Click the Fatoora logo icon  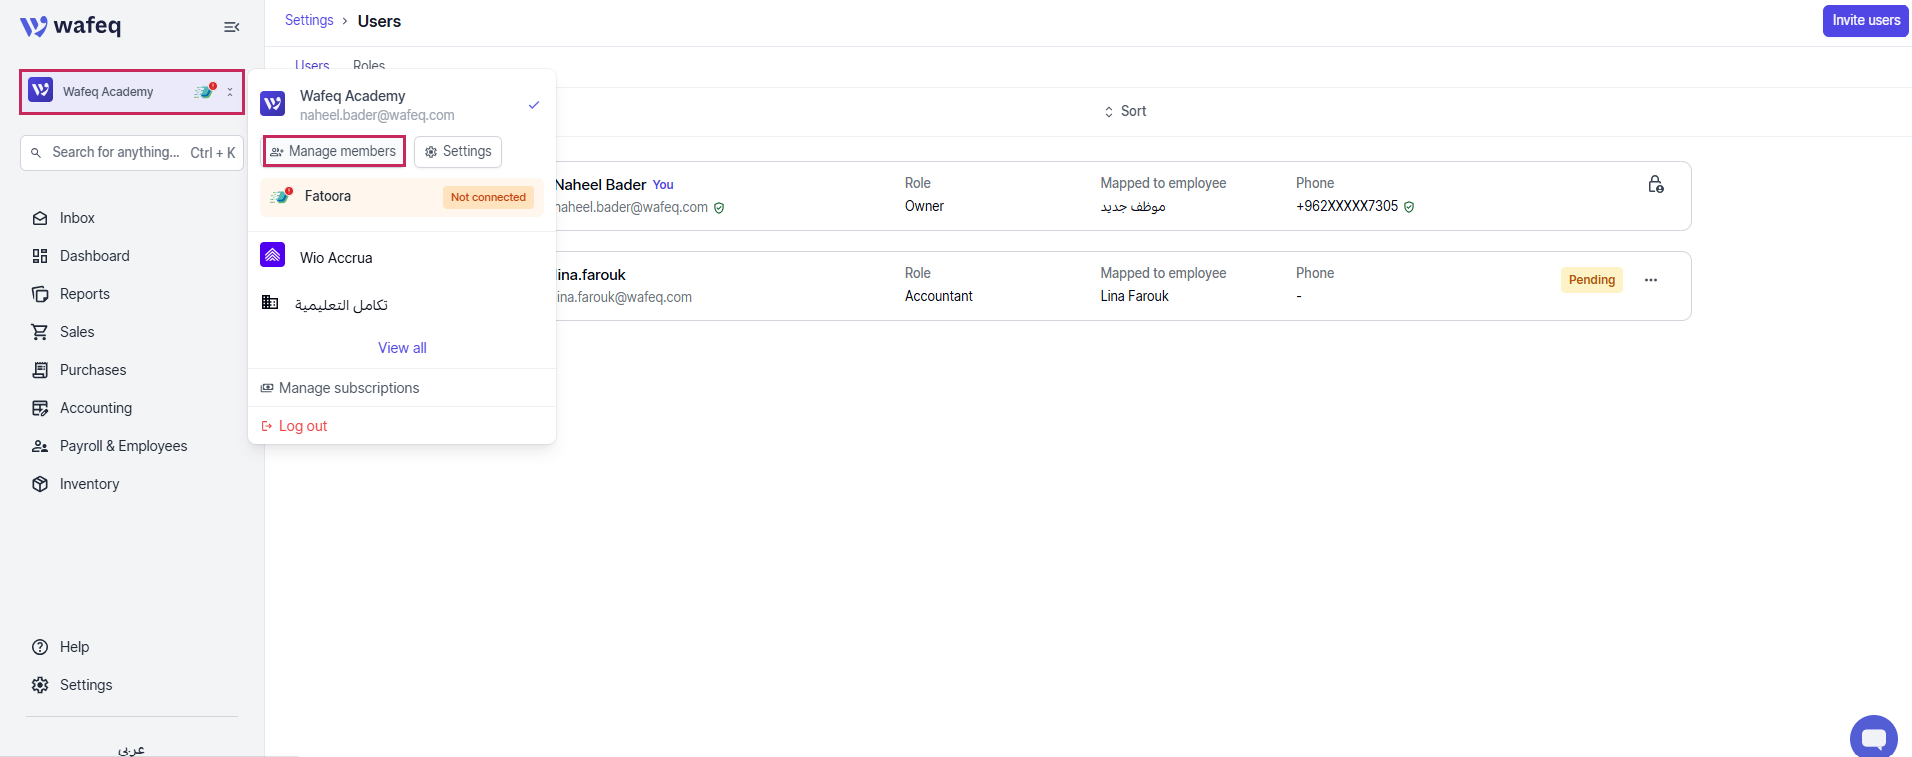(281, 196)
